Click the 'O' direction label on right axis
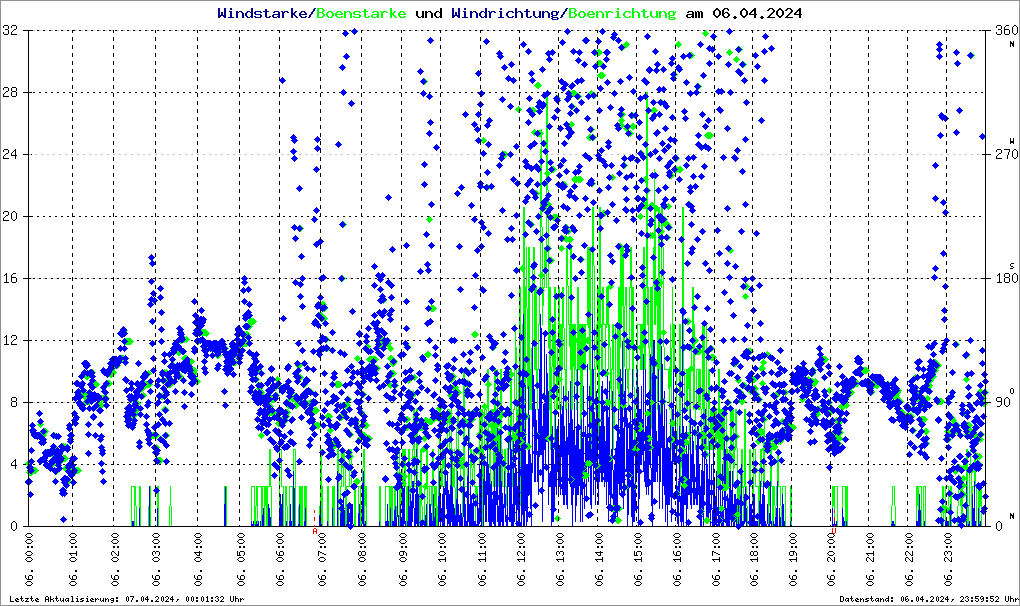This screenshot has height=606, width=1020. tap(1012, 391)
